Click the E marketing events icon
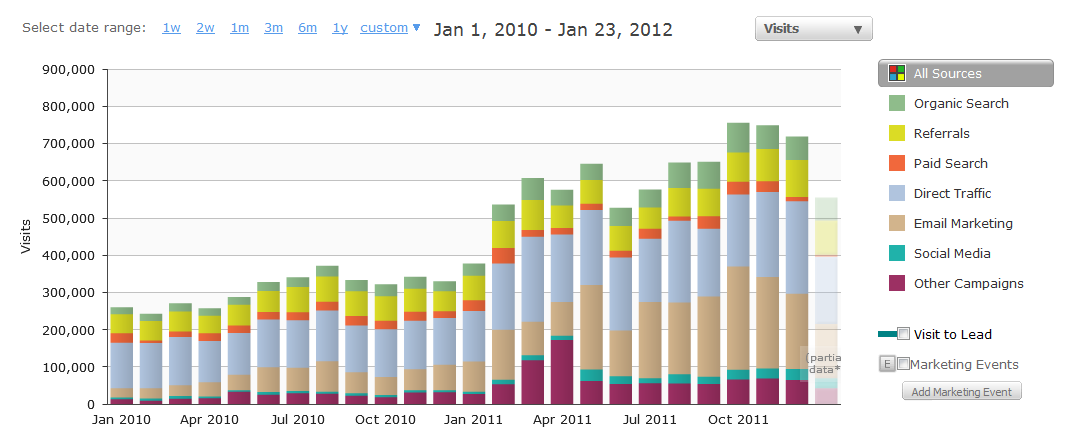Screen dimensions: 1069x446 click(x=886, y=364)
